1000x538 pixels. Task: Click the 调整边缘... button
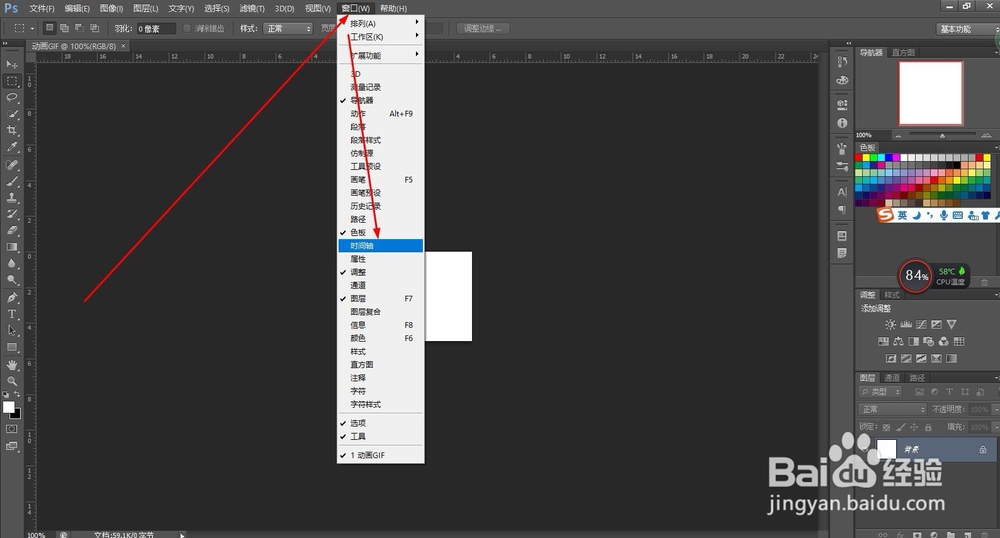coord(483,29)
